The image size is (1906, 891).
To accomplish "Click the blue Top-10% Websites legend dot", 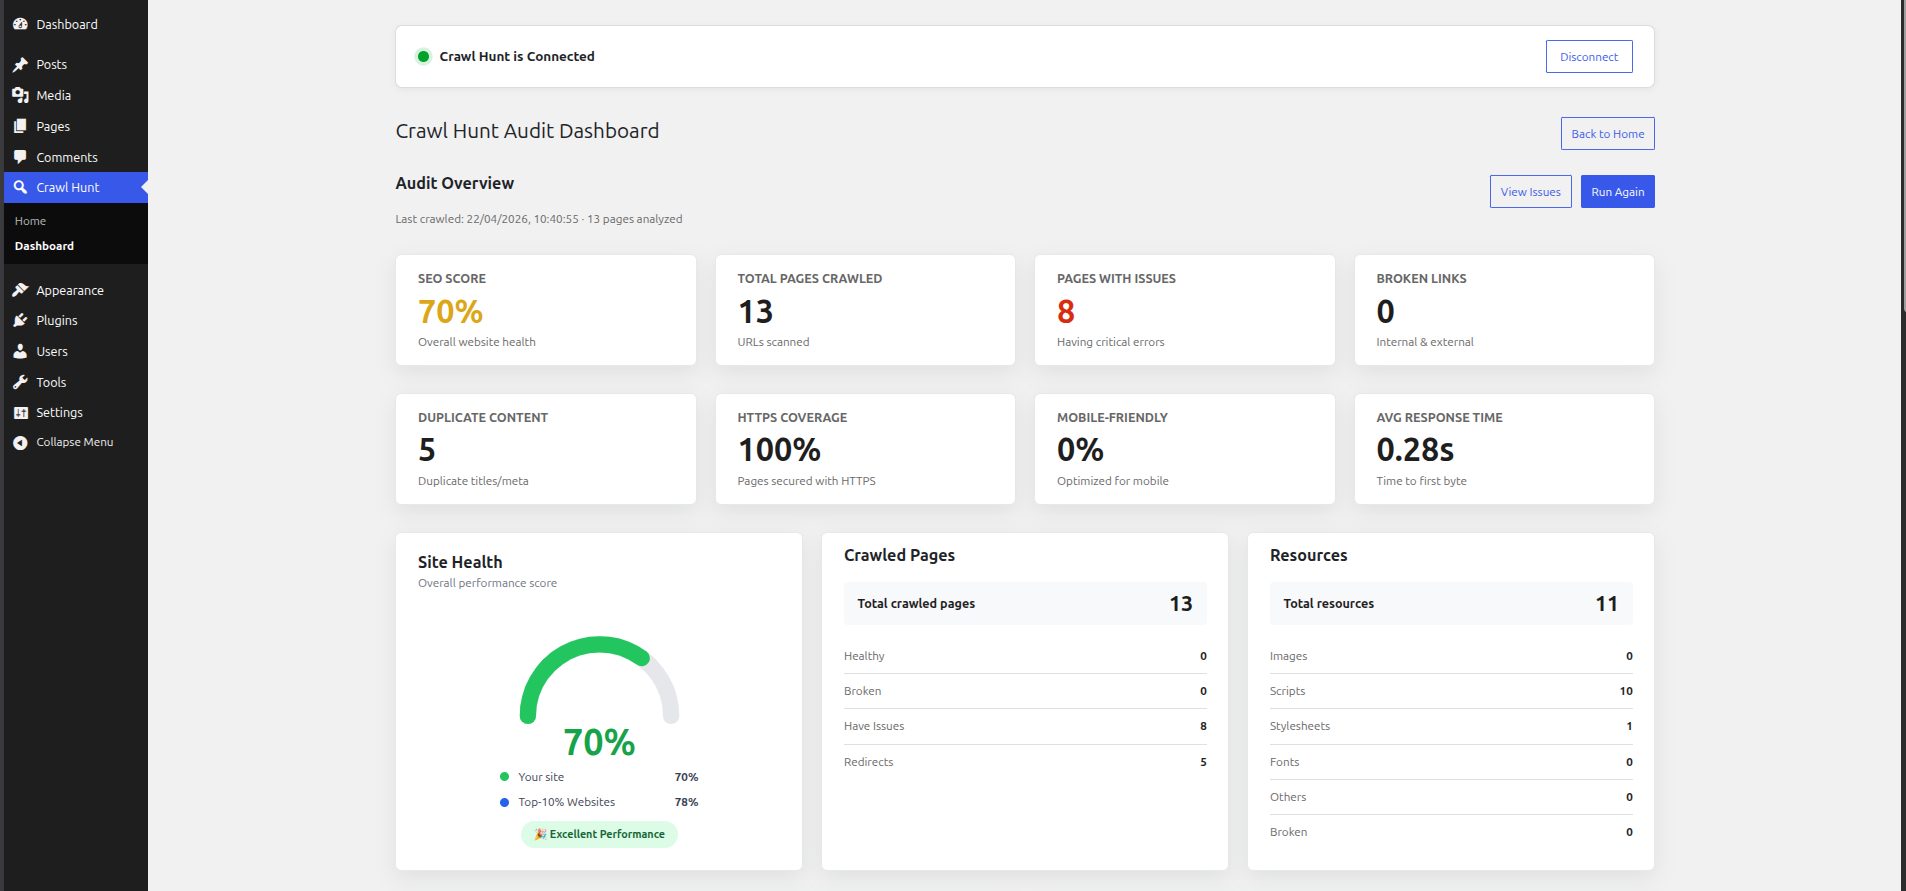I will 504,802.
